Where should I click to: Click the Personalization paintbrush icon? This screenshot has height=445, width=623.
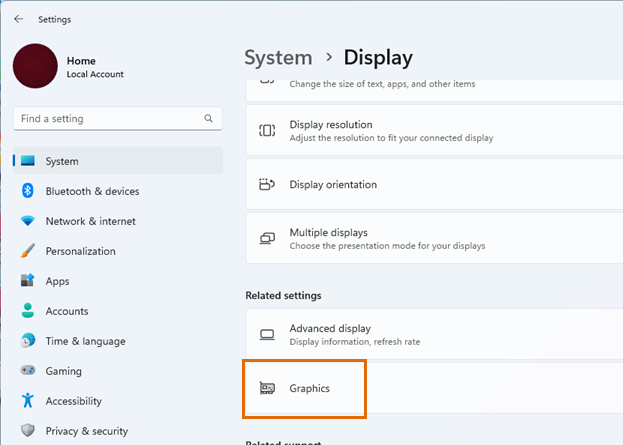tap(27, 251)
